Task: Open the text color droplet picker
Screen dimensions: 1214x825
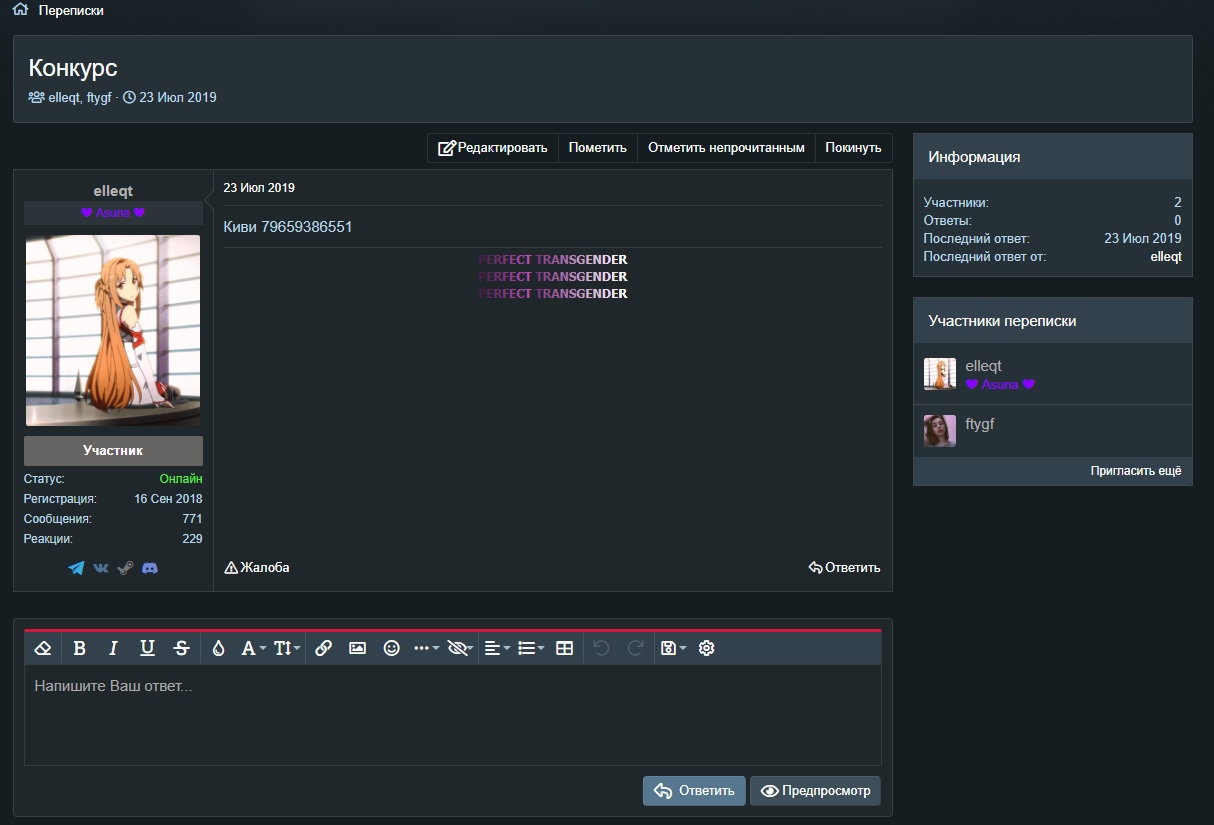Action: point(218,648)
